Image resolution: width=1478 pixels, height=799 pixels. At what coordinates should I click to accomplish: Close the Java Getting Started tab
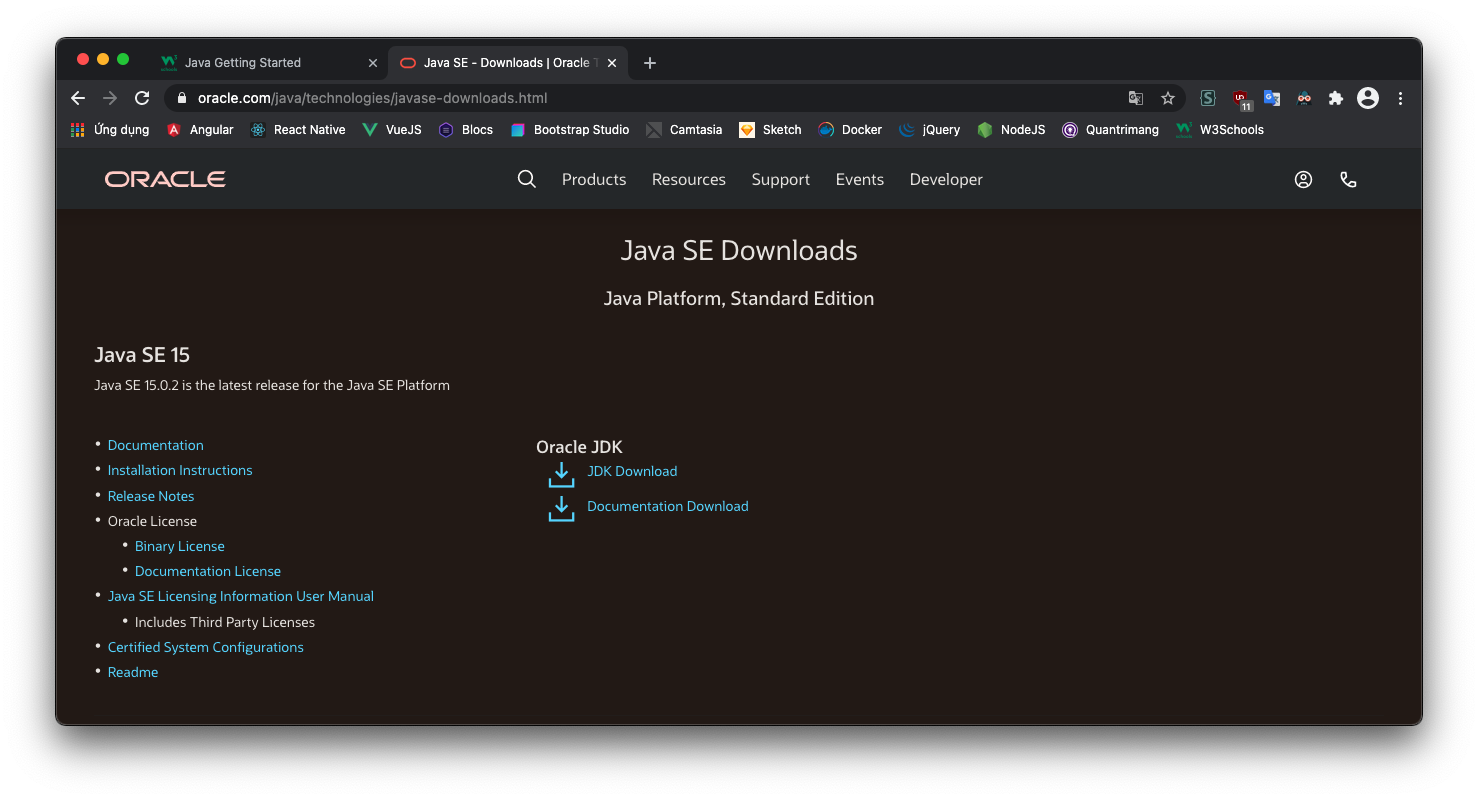pyautogui.click(x=373, y=63)
